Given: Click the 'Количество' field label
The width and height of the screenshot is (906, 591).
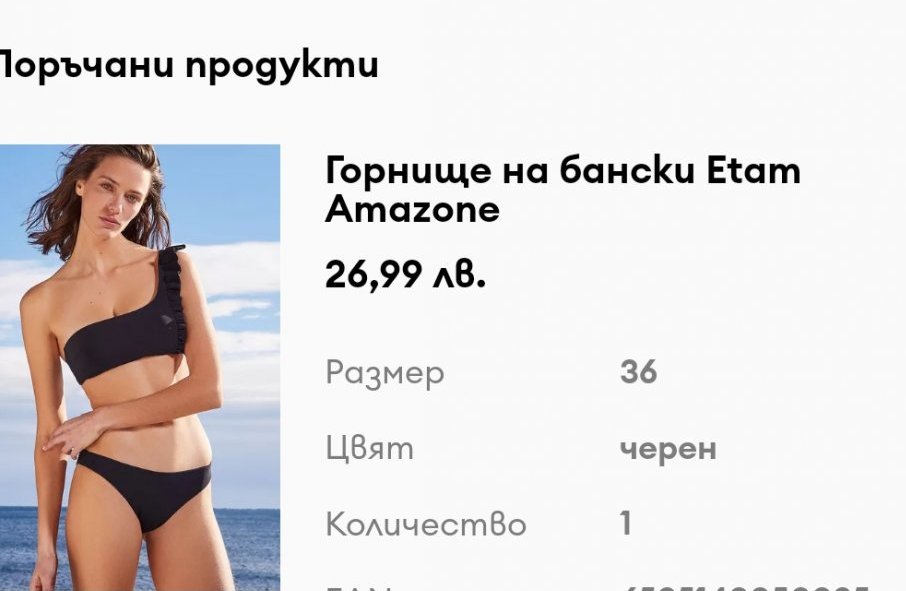Looking at the screenshot, I should click(426, 524).
